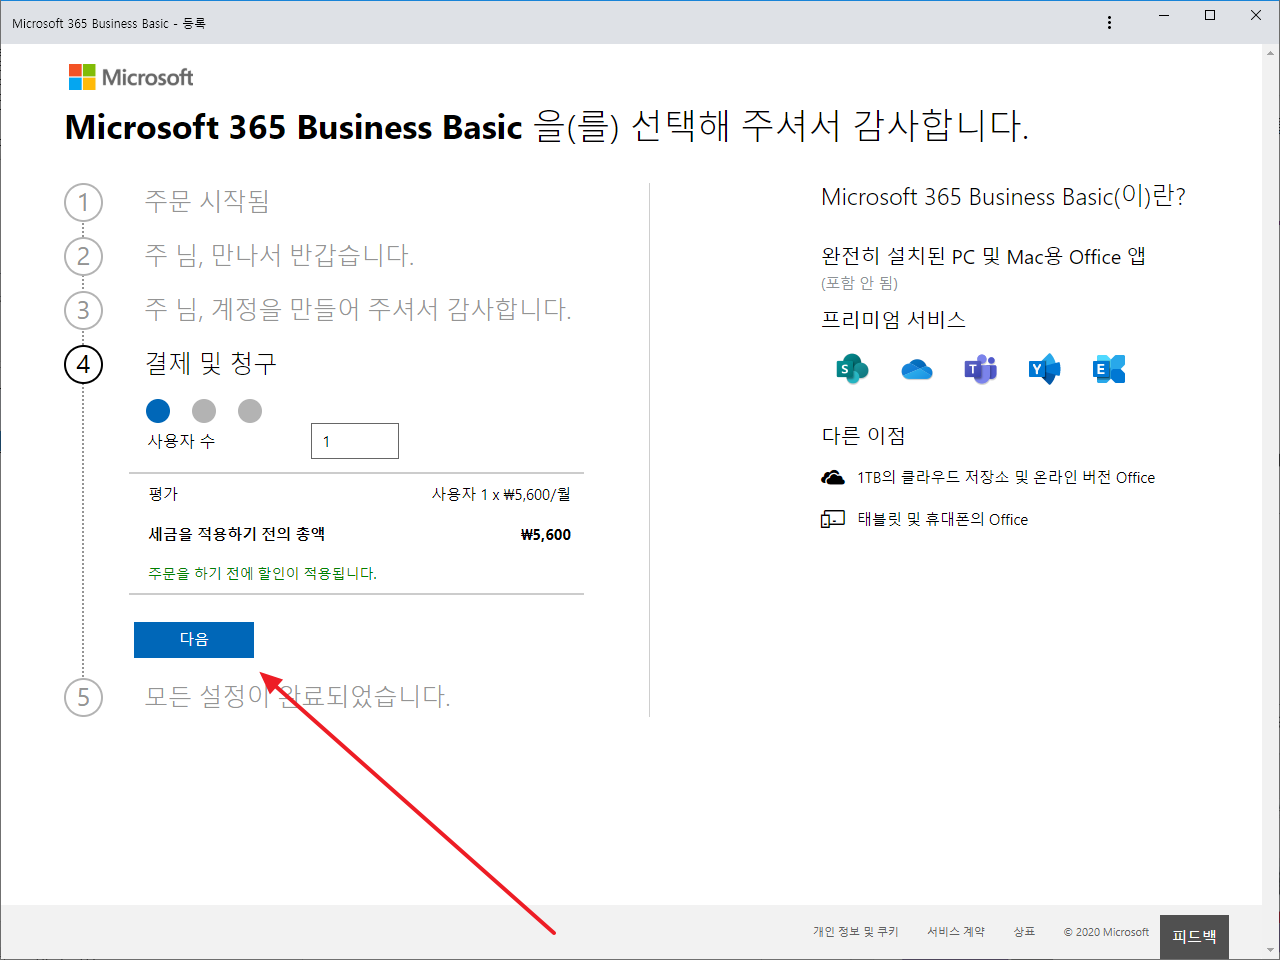
Task: Click the blue 다음 button
Action: coord(194,640)
